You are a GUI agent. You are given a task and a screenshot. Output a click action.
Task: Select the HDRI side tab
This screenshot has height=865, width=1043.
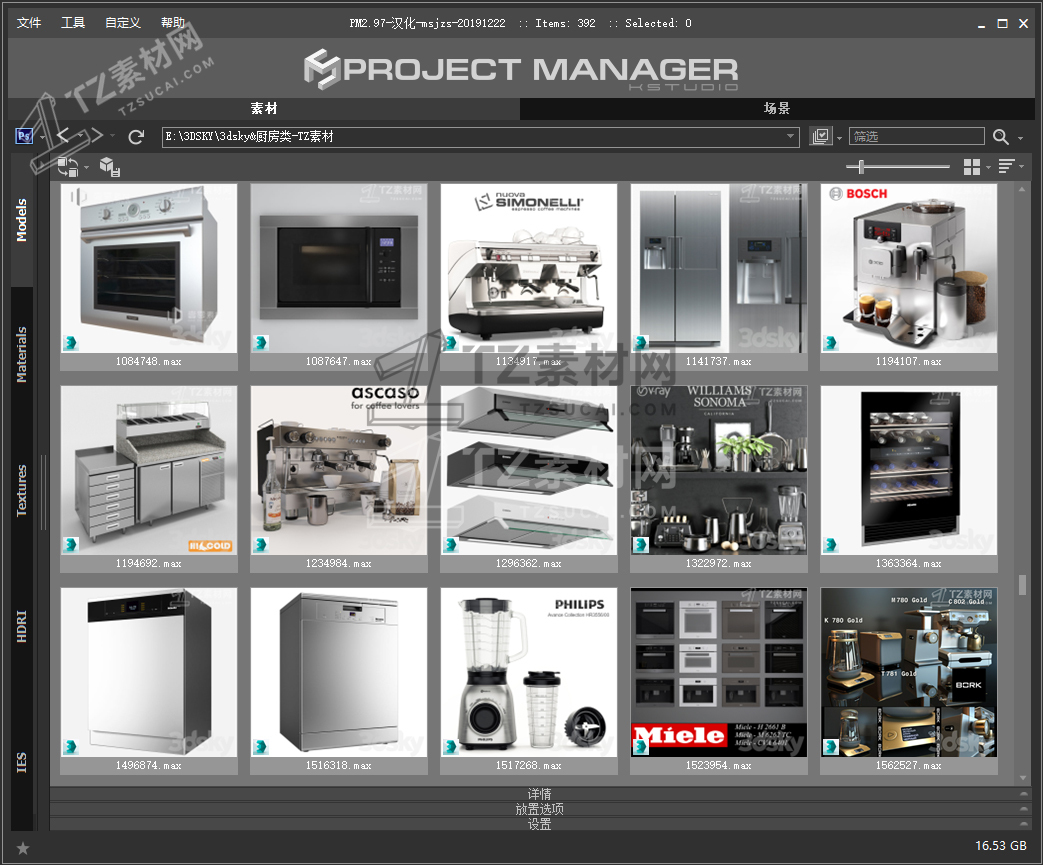pyautogui.click(x=22, y=626)
